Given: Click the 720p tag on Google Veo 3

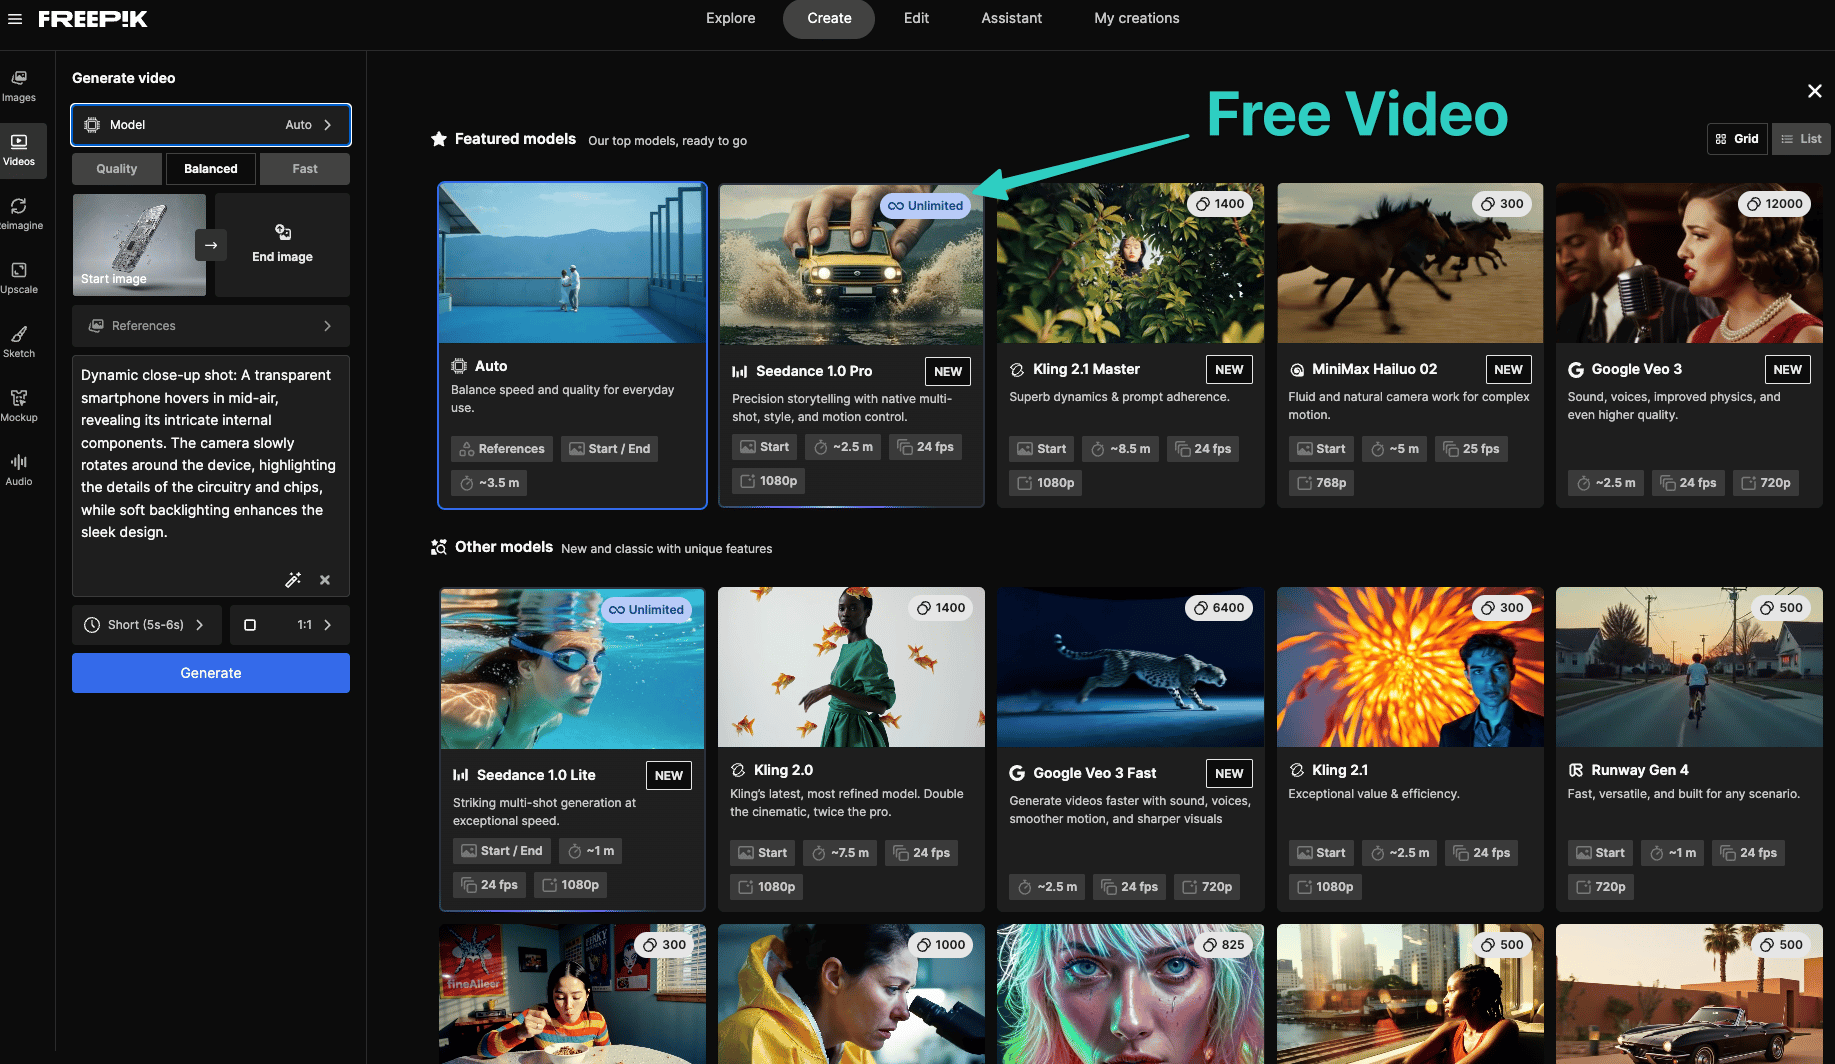Looking at the screenshot, I should tap(1766, 483).
